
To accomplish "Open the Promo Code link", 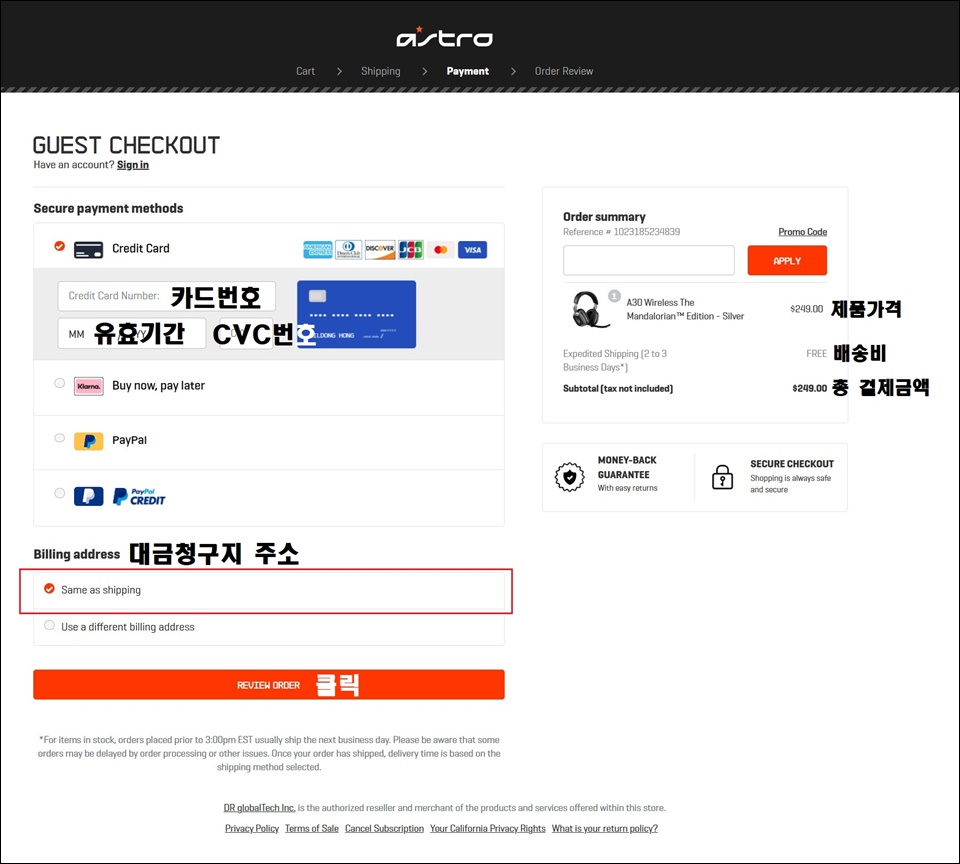I will [803, 231].
